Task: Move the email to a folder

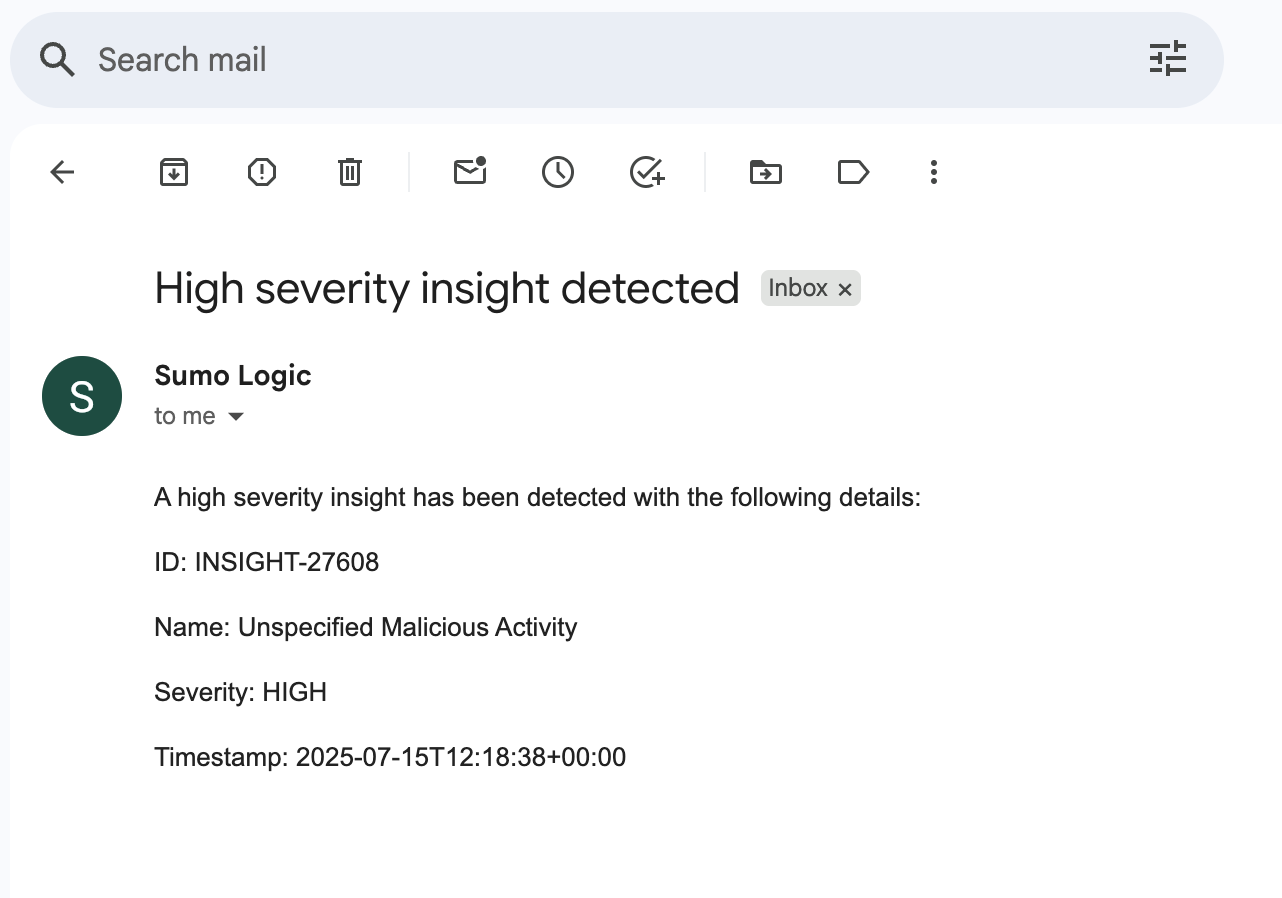Action: pos(765,172)
